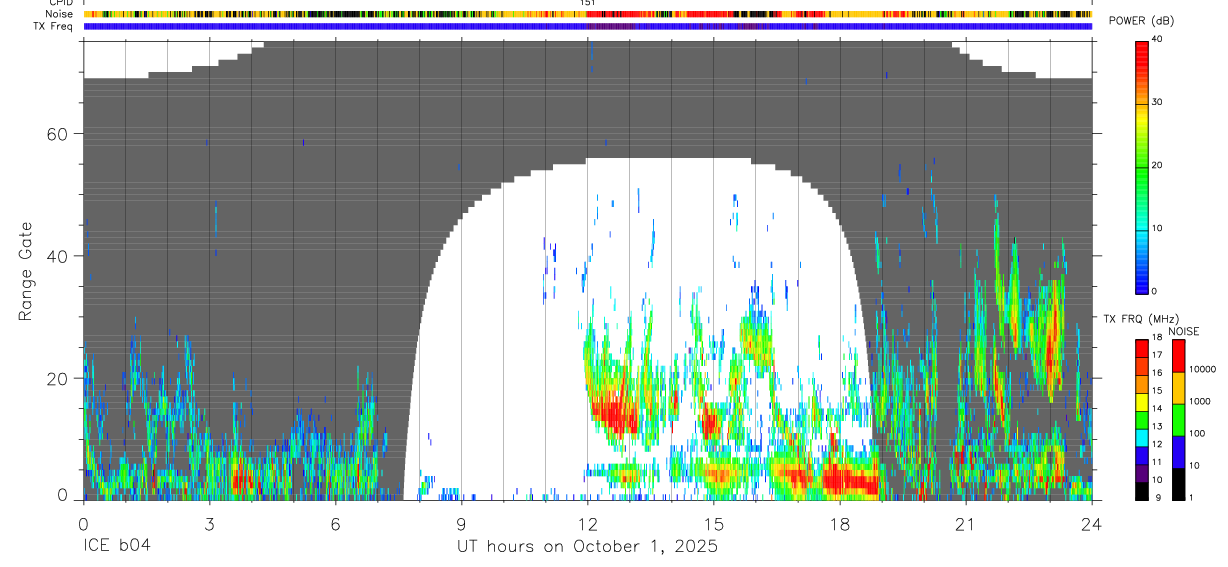Image resolution: width=1228 pixels, height=567 pixels.
Task: Click the 9 label on the TX FRQ legend
Action: 1156,496
